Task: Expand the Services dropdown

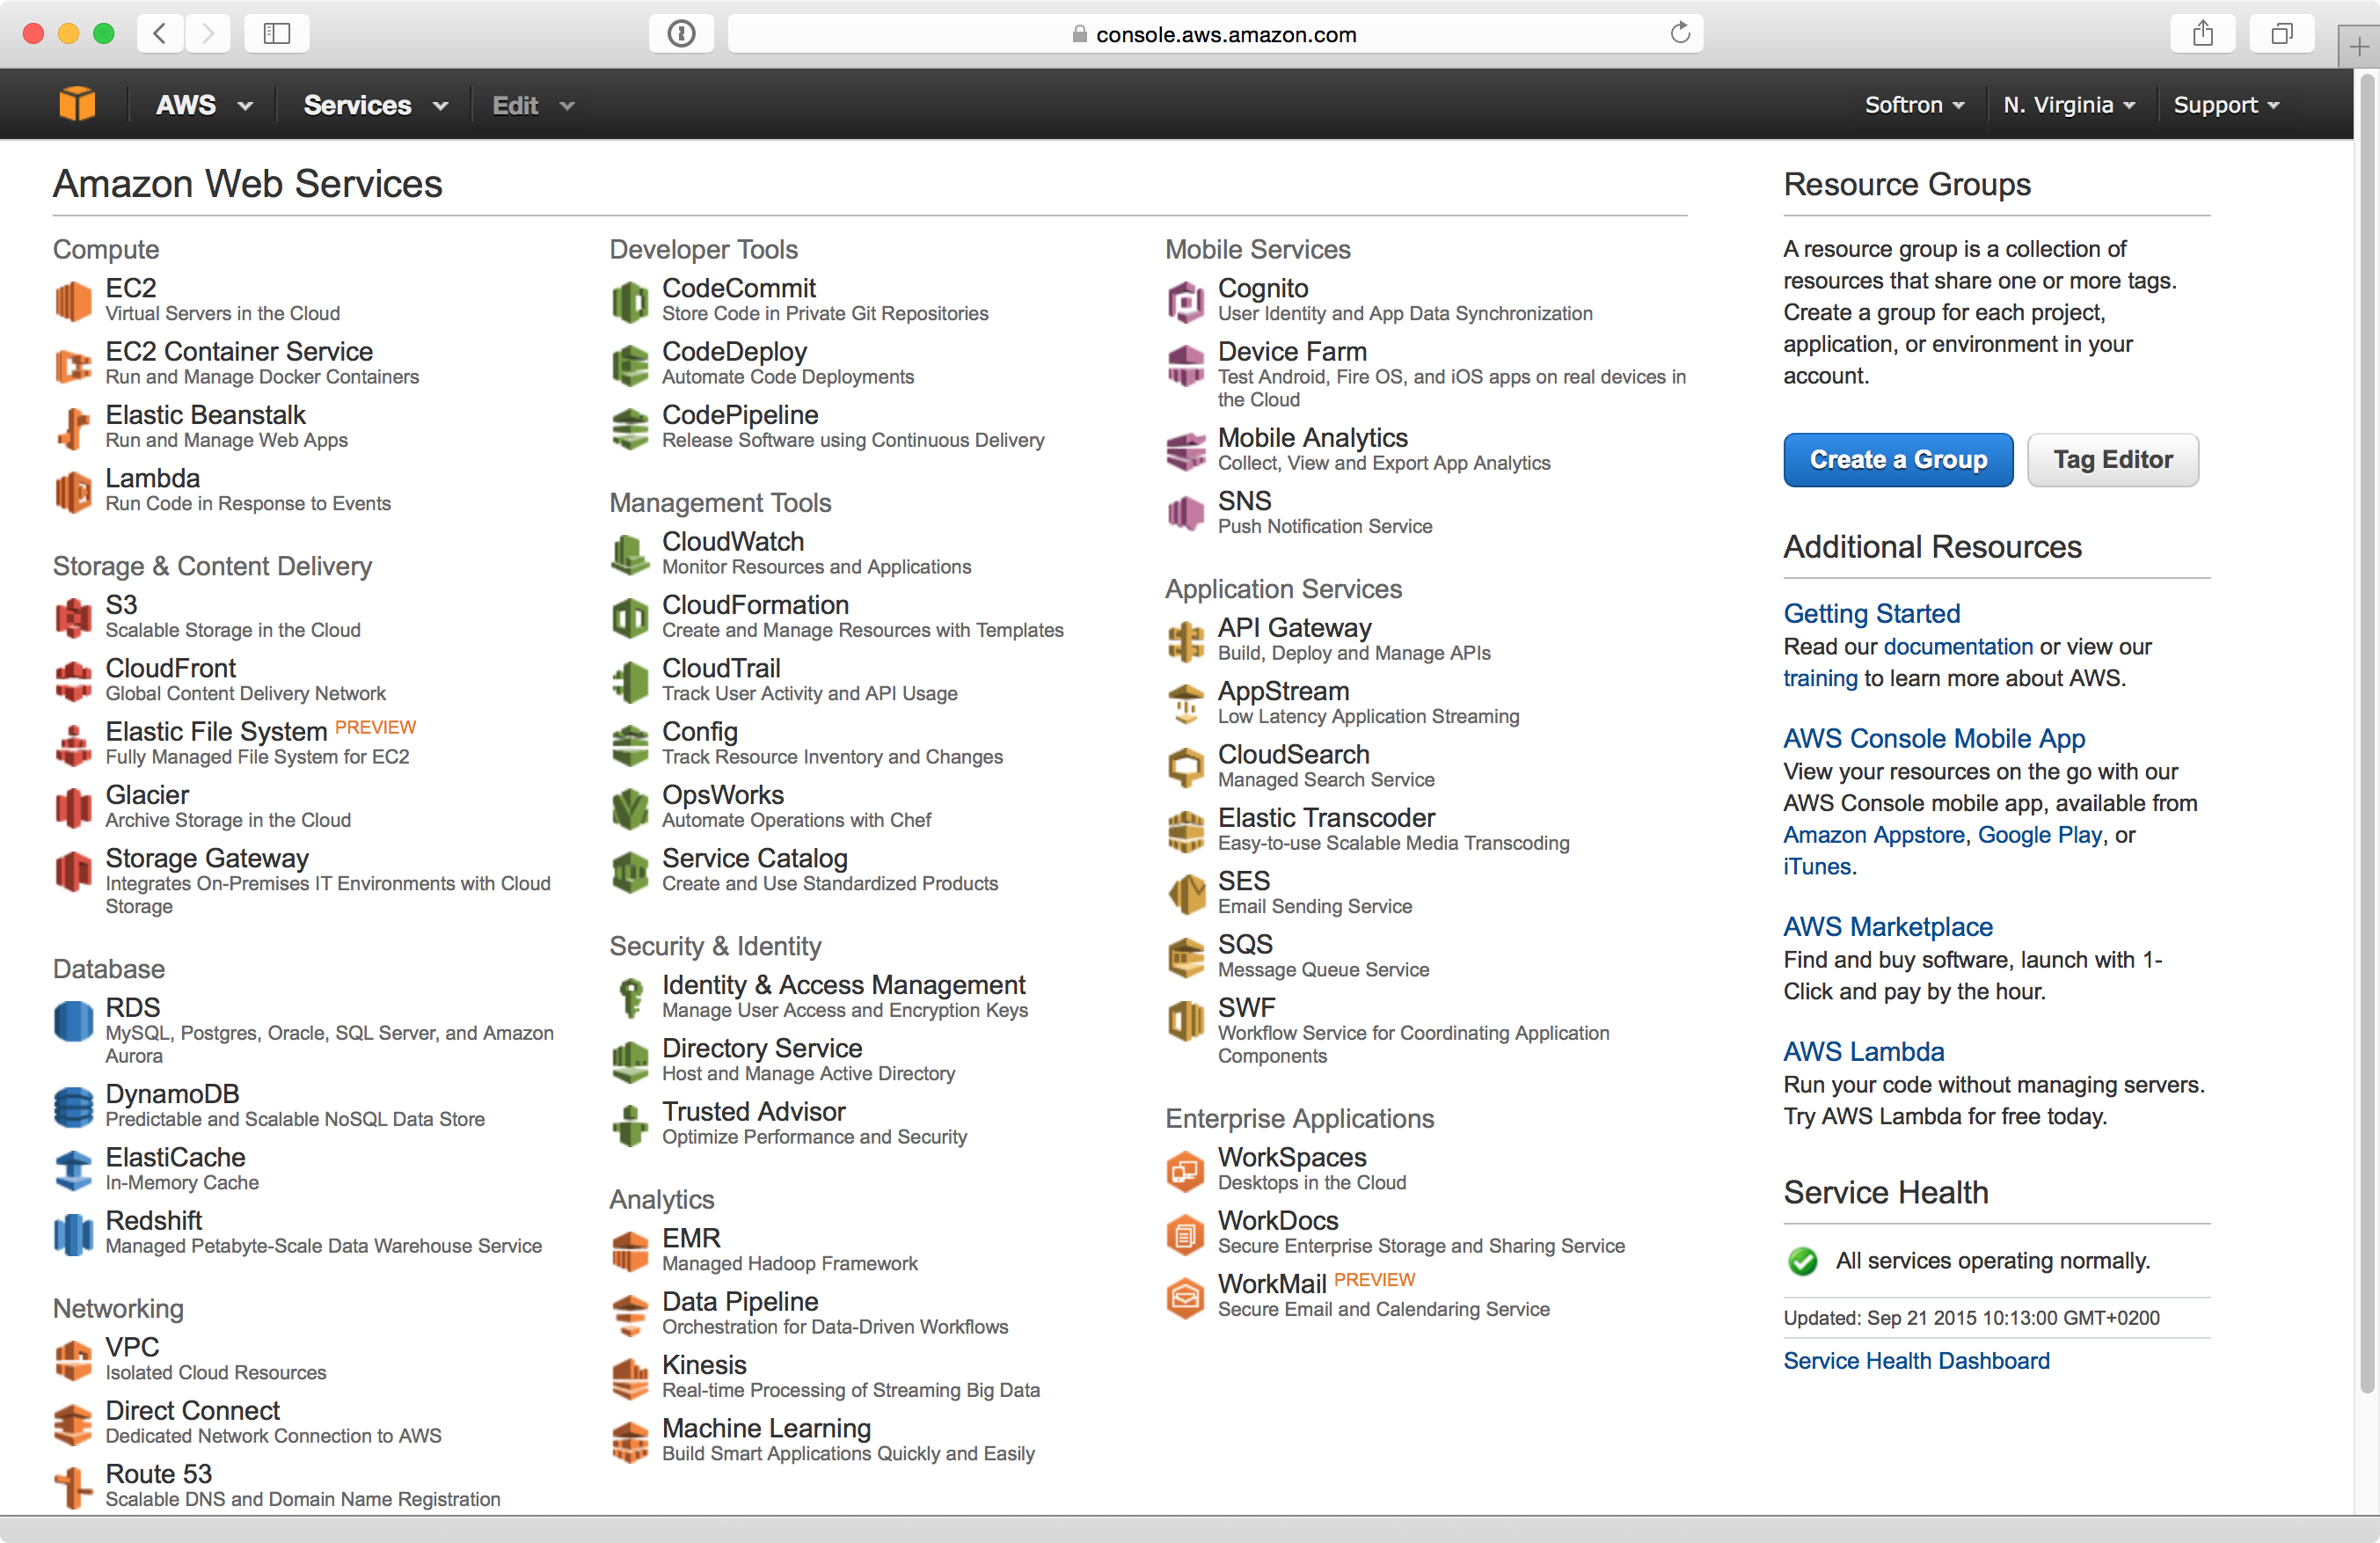Action: tap(375, 105)
